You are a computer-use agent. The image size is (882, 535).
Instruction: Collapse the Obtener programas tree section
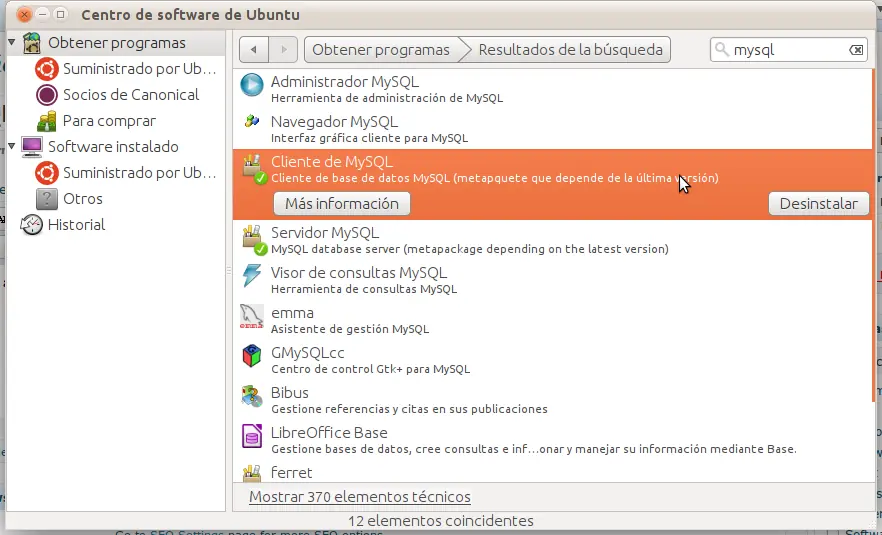pyautogui.click(x=12, y=42)
